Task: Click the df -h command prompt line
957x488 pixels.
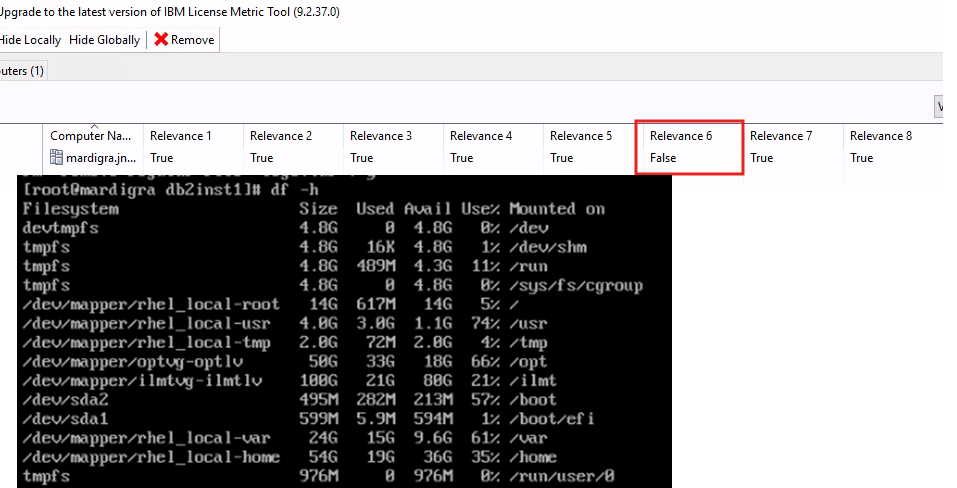Action: click(170, 190)
